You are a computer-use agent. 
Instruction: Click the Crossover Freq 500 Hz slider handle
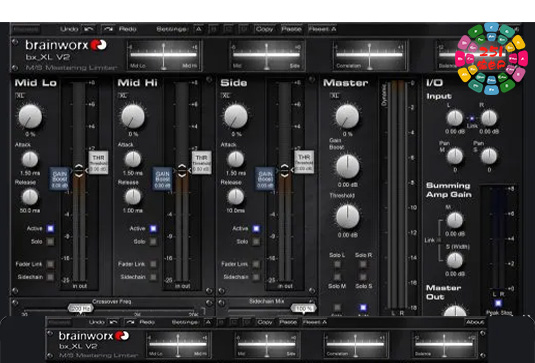81,308
